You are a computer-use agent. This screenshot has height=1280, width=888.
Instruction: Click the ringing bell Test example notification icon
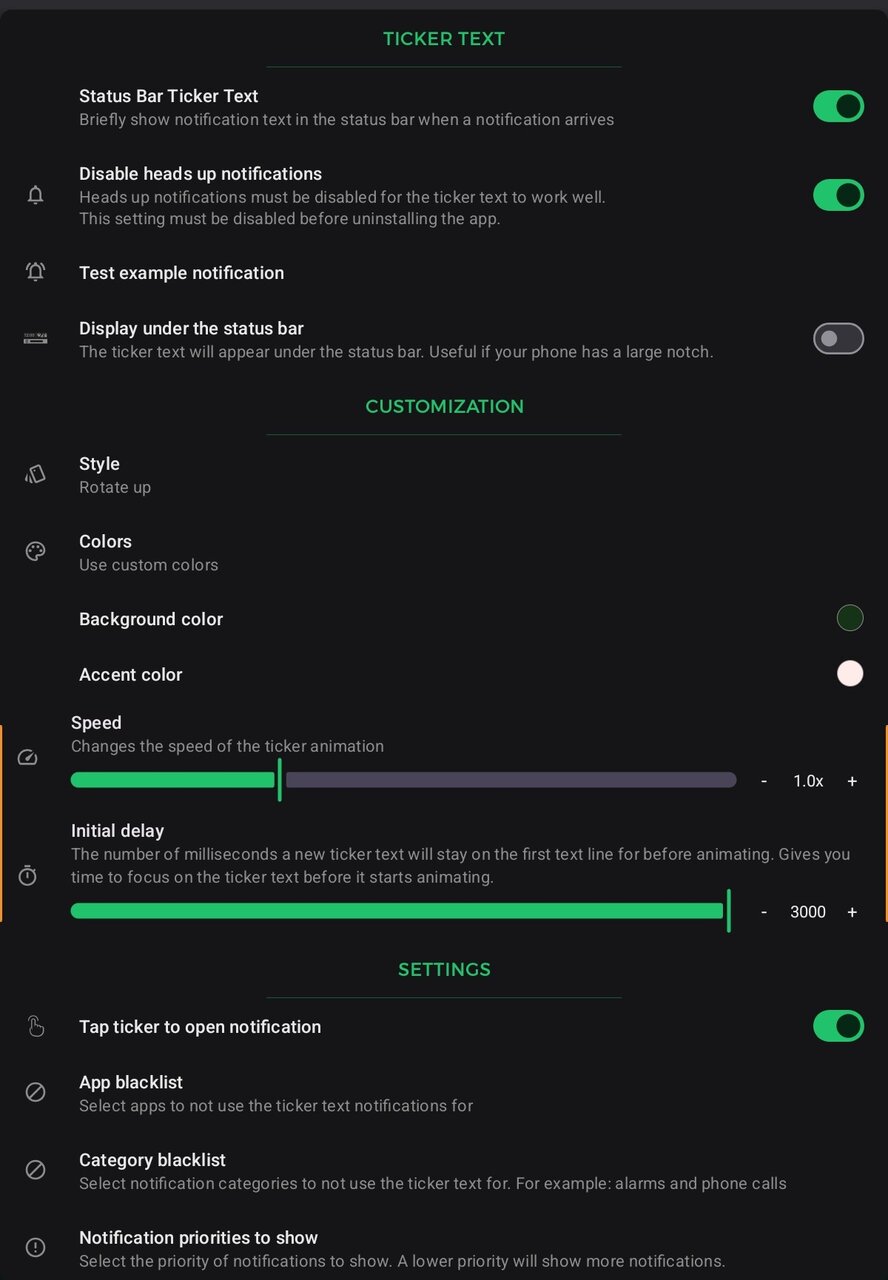click(x=36, y=271)
